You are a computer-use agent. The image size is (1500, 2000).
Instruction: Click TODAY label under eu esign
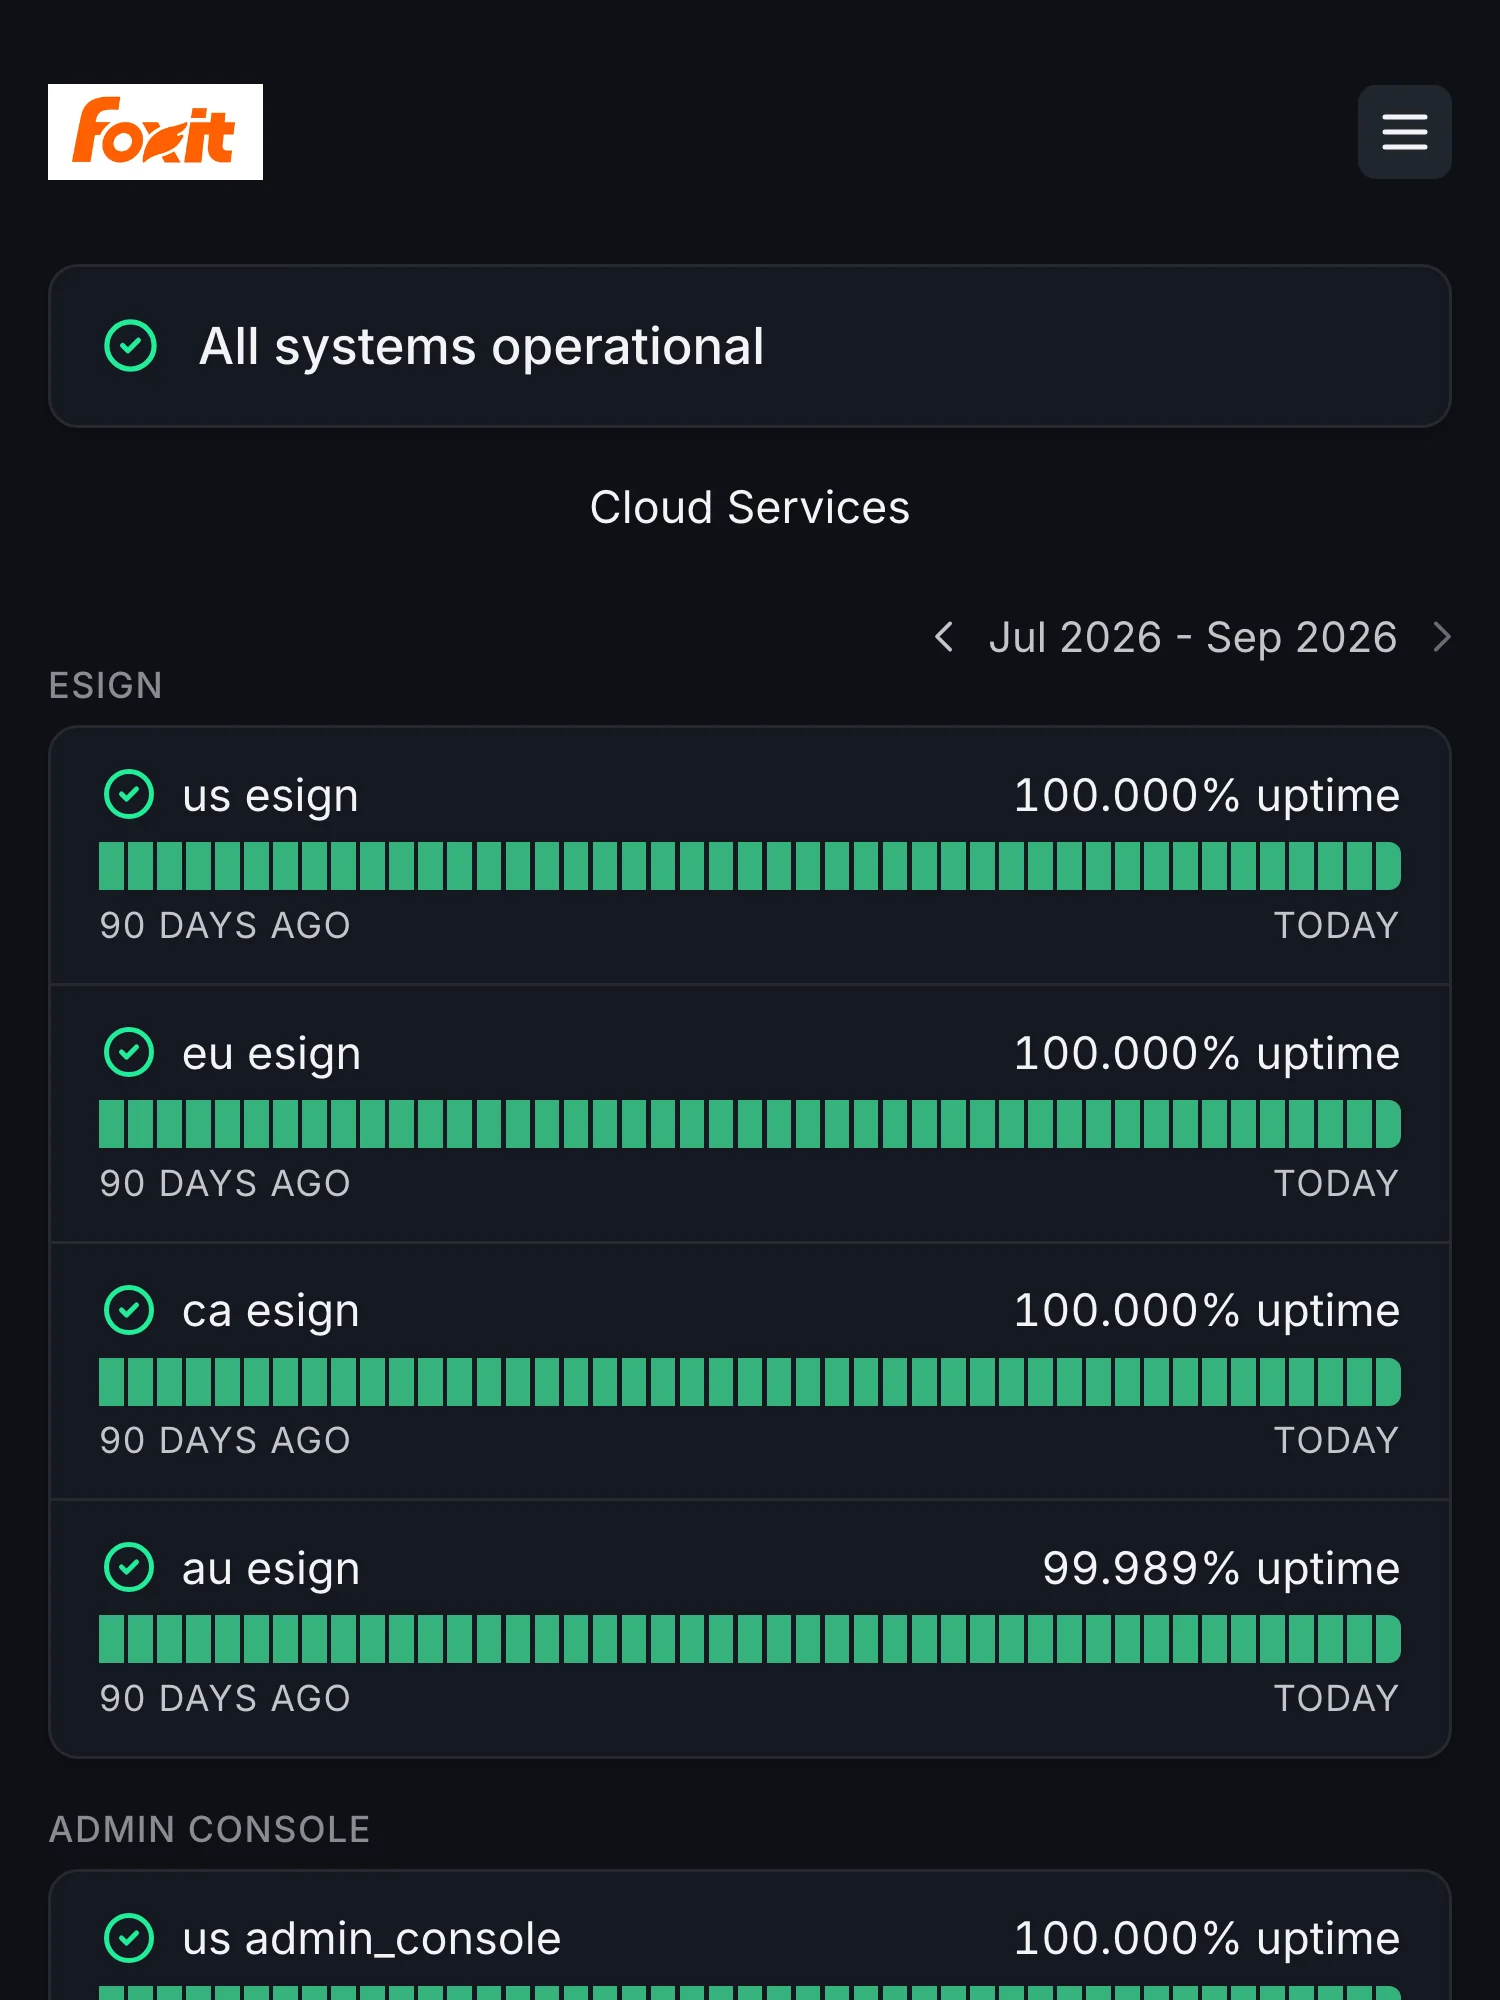(x=1336, y=1184)
